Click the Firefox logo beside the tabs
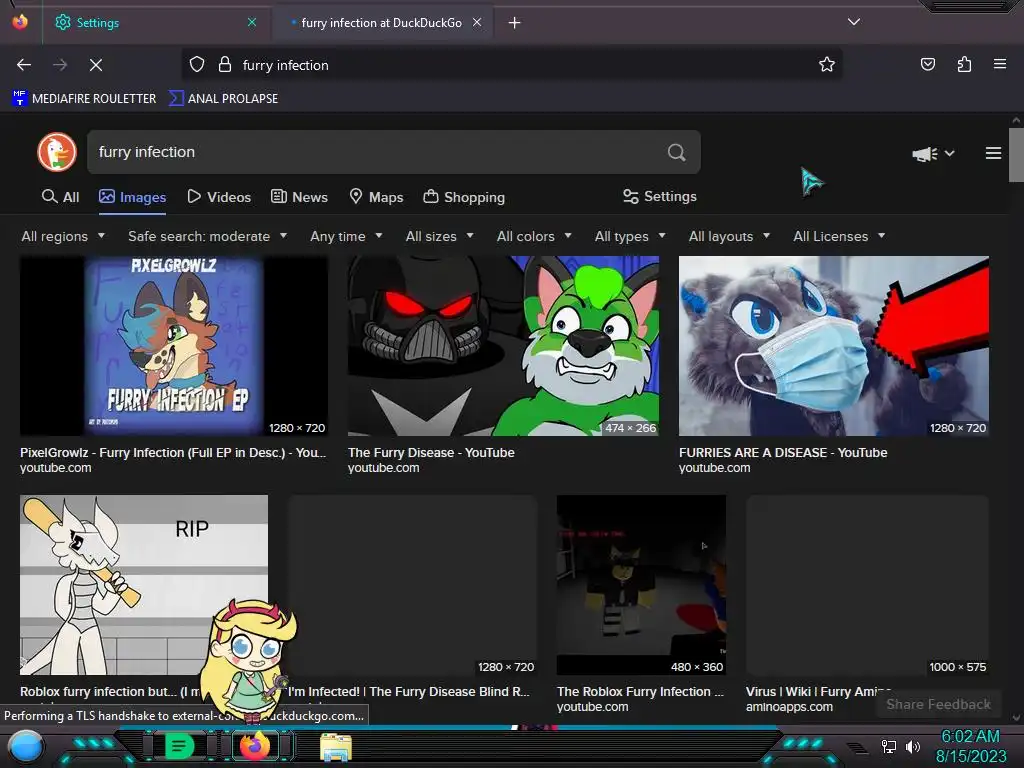The width and height of the screenshot is (1024, 768). pyautogui.click(x=20, y=22)
